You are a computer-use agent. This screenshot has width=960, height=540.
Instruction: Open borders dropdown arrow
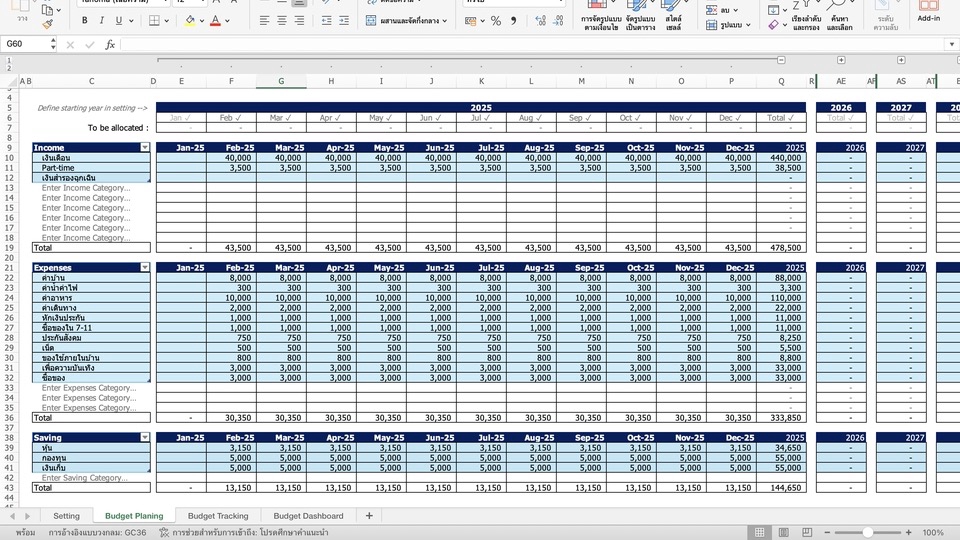coord(167,21)
